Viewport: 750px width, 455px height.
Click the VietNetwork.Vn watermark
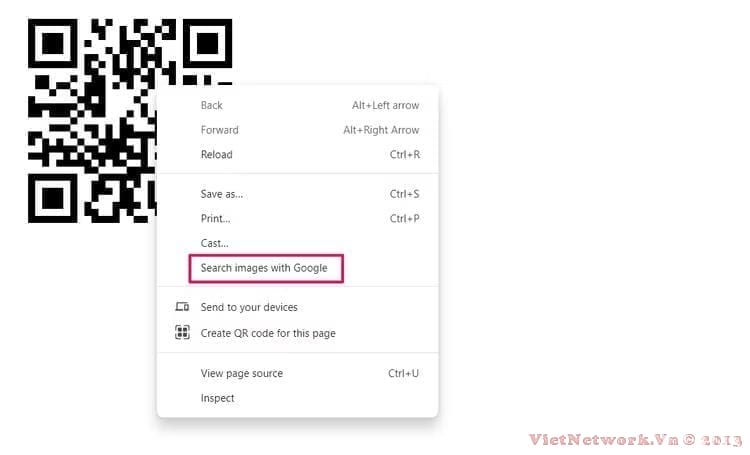(635, 439)
